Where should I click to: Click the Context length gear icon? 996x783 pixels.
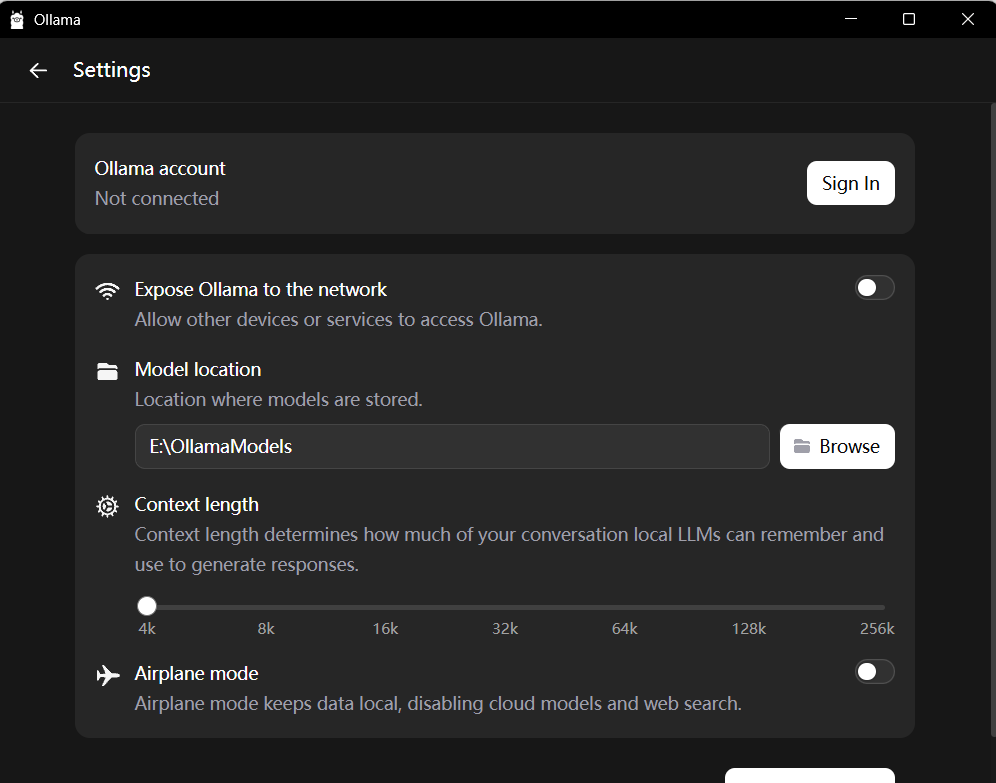pos(107,506)
